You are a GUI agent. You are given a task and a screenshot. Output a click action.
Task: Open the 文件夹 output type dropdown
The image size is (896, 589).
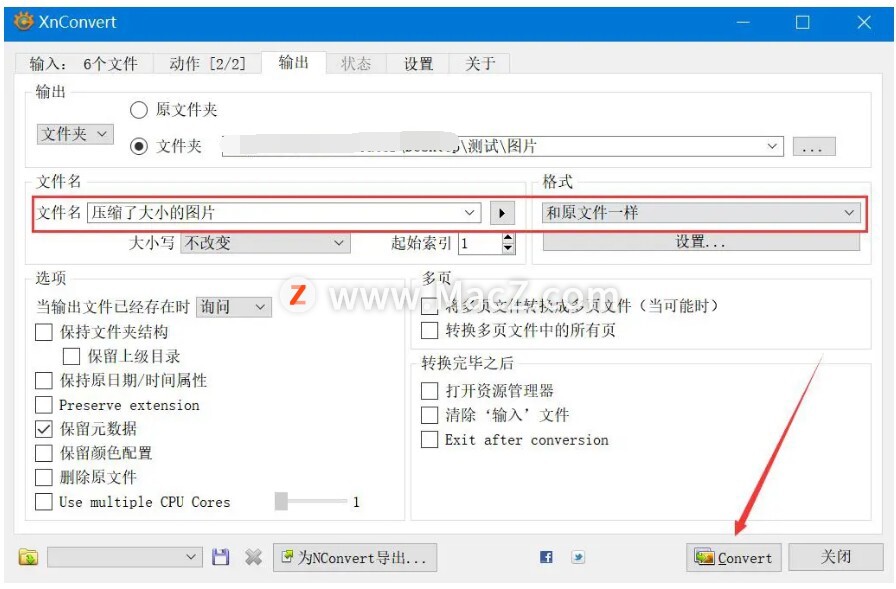tap(75, 134)
